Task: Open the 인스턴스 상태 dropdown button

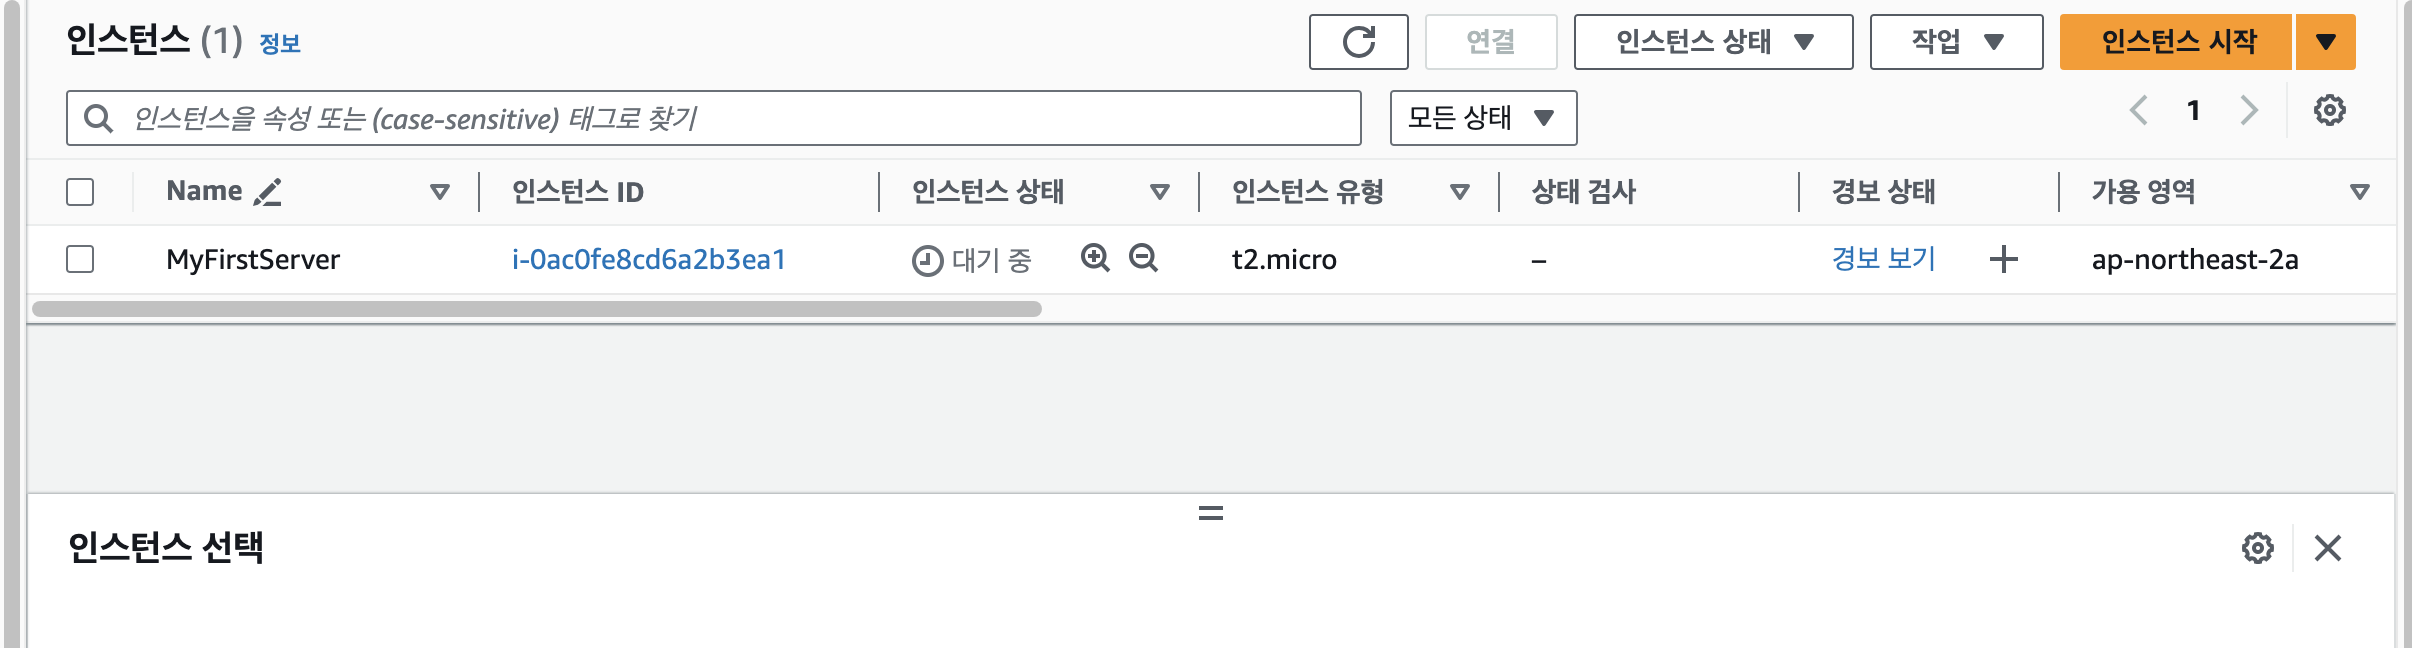Action: (1713, 42)
